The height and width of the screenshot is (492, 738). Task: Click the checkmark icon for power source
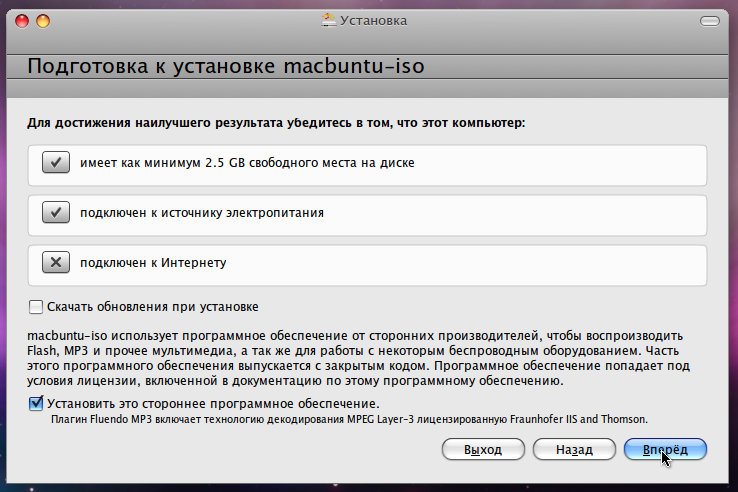55,213
